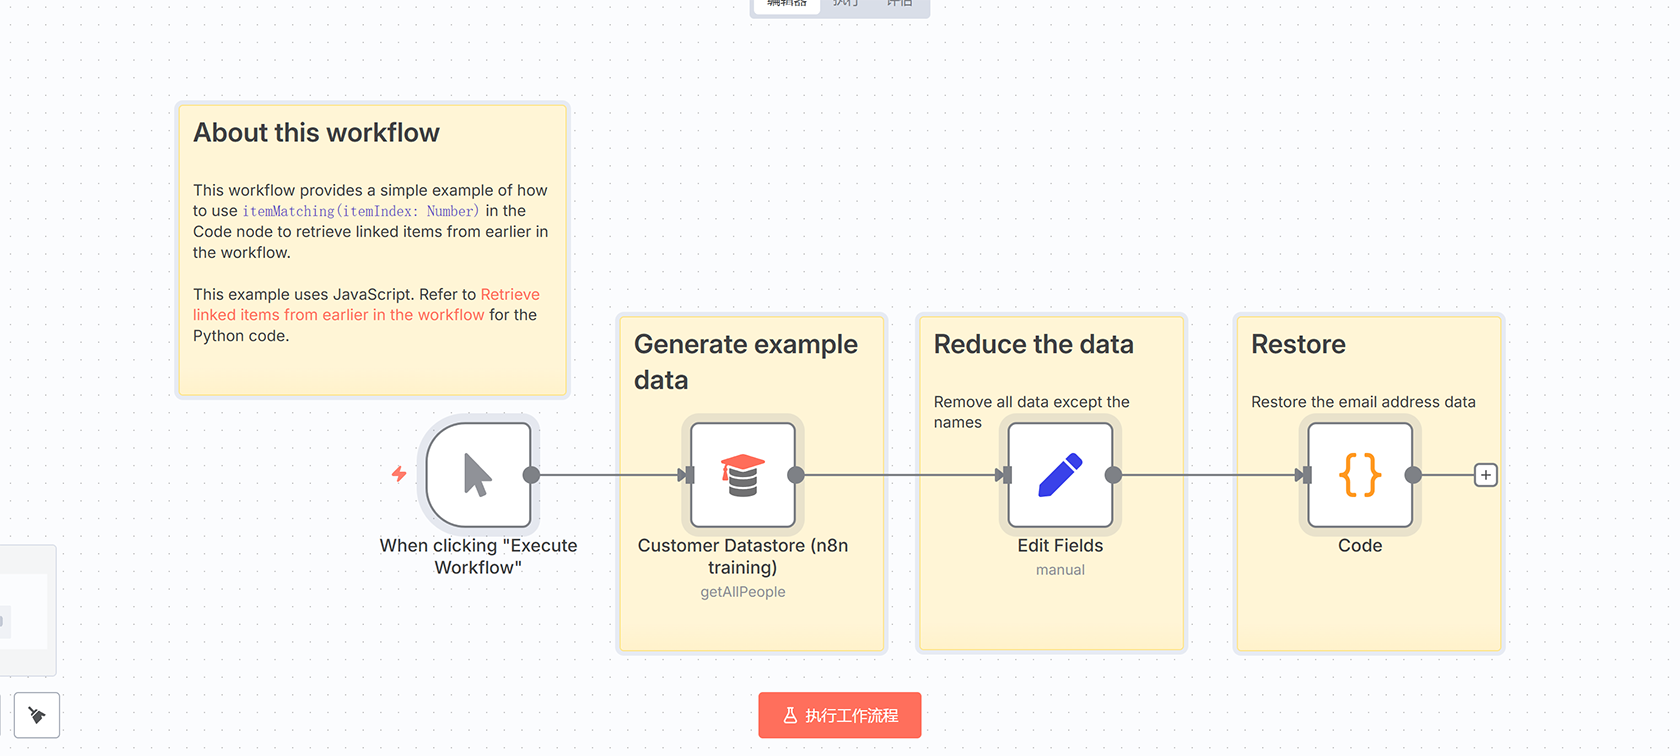
Task: Click the red lightning bolt trigger indicator
Action: point(399,474)
